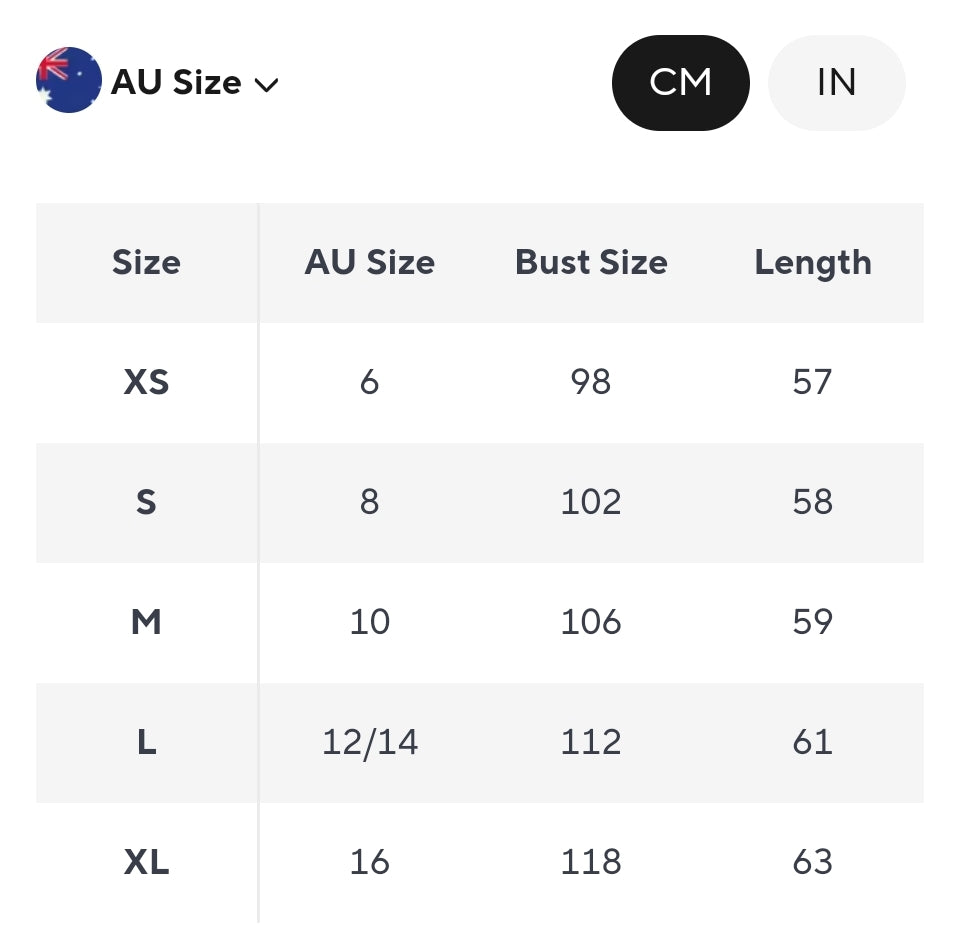The width and height of the screenshot is (959, 925).
Task: Click the Australian flag icon
Action: [68, 80]
